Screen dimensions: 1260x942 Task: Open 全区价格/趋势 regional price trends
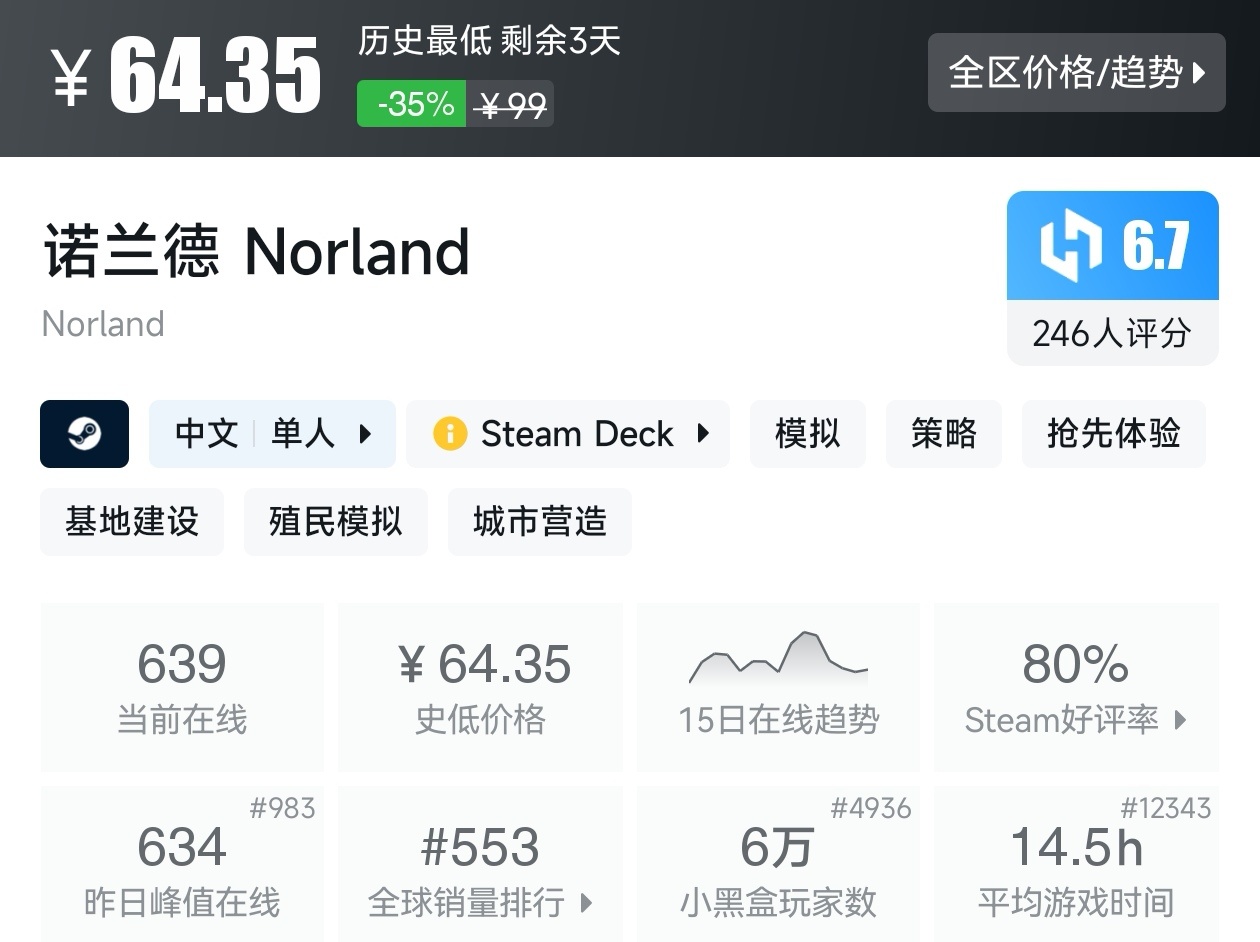(1077, 73)
